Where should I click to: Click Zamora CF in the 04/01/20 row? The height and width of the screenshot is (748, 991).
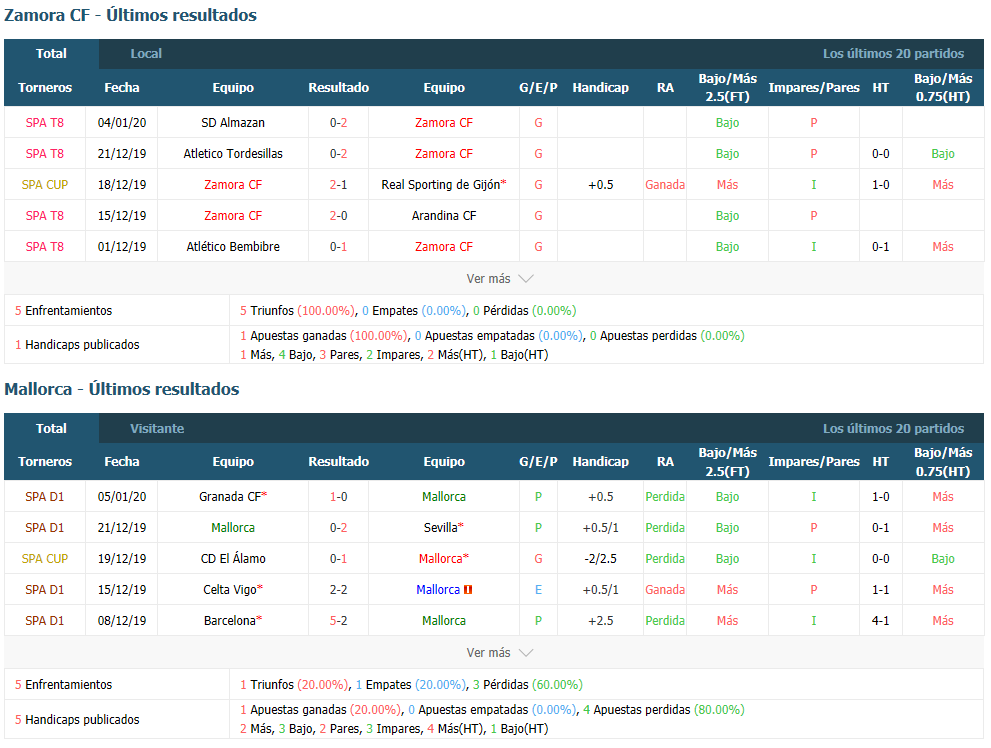(444, 123)
